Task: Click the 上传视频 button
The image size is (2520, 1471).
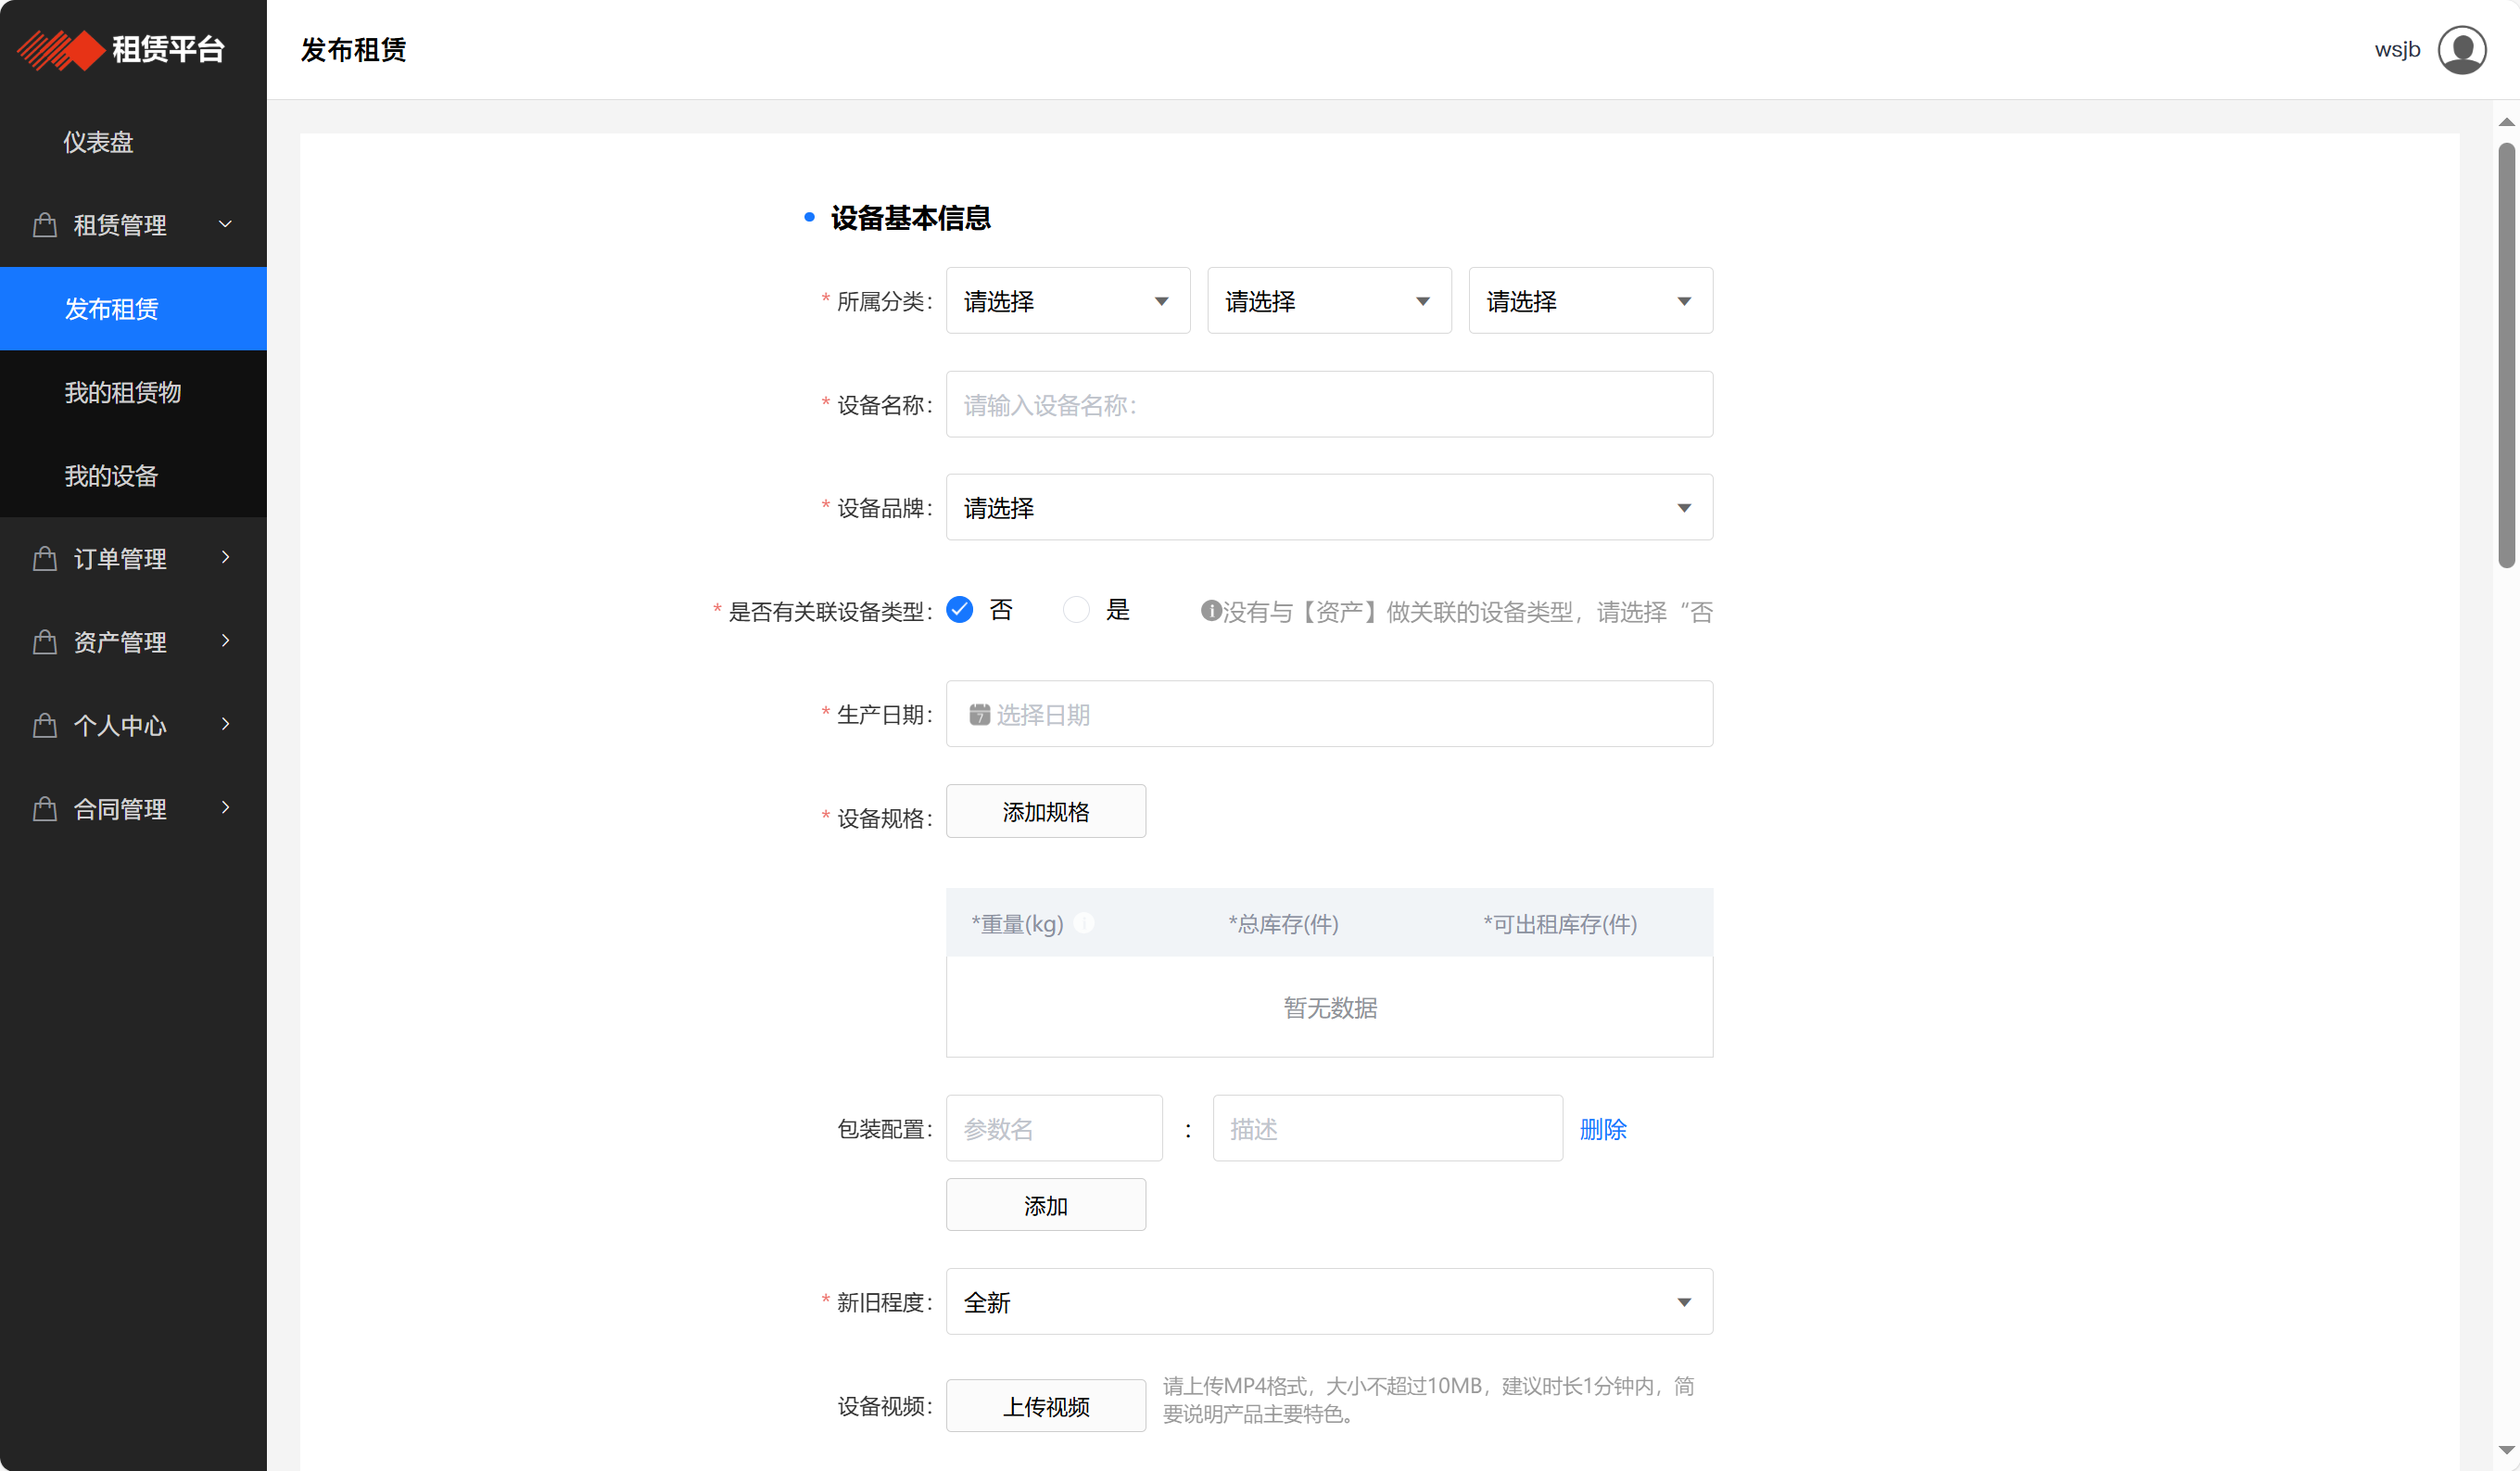Action: coord(1045,1406)
